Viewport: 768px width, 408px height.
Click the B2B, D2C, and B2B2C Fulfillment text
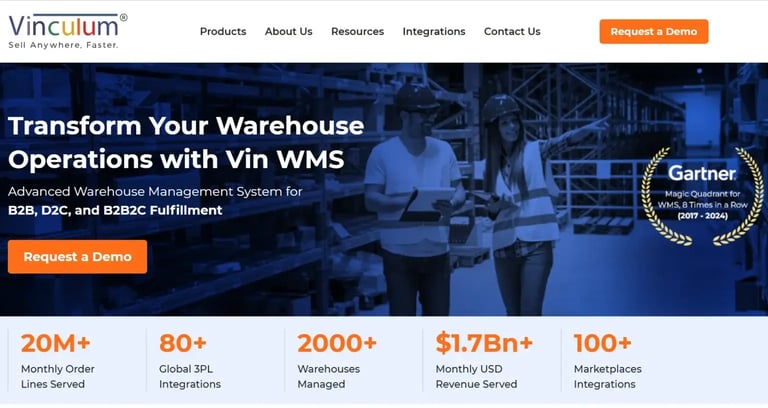click(x=115, y=210)
